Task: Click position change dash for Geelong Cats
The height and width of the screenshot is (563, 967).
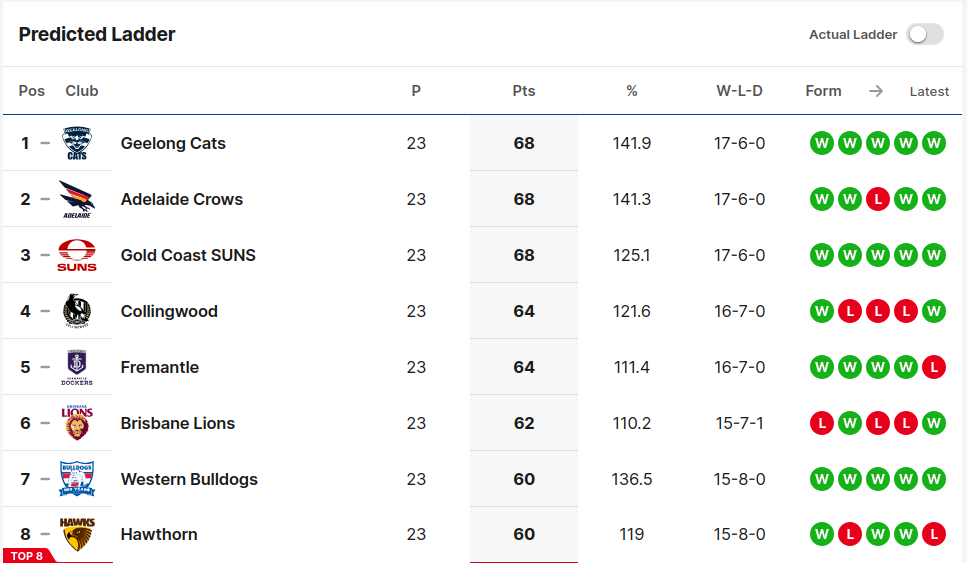Action: 45,143
